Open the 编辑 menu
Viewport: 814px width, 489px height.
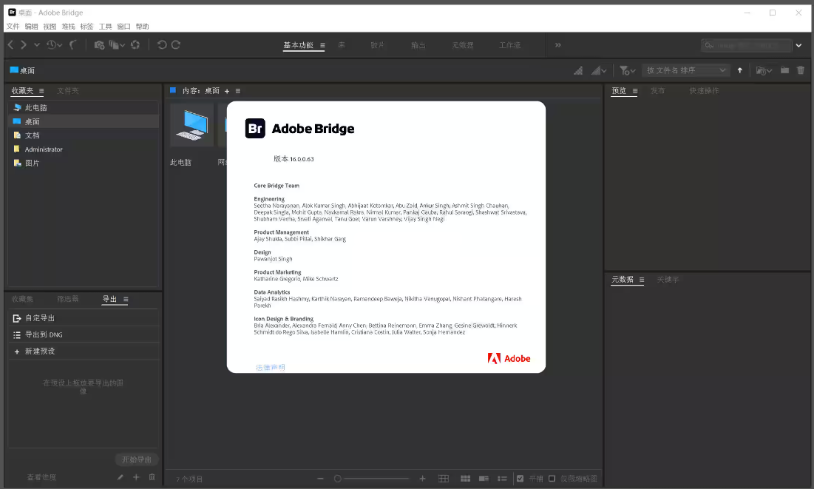click(x=31, y=26)
